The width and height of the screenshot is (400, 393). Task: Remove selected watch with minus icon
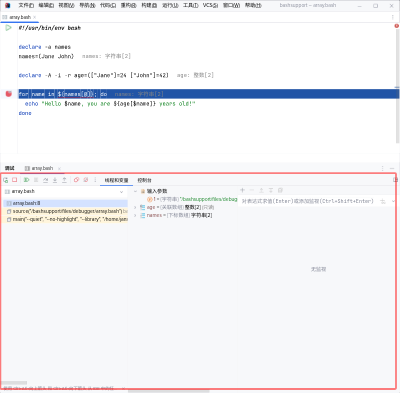pyautogui.click(x=252, y=190)
